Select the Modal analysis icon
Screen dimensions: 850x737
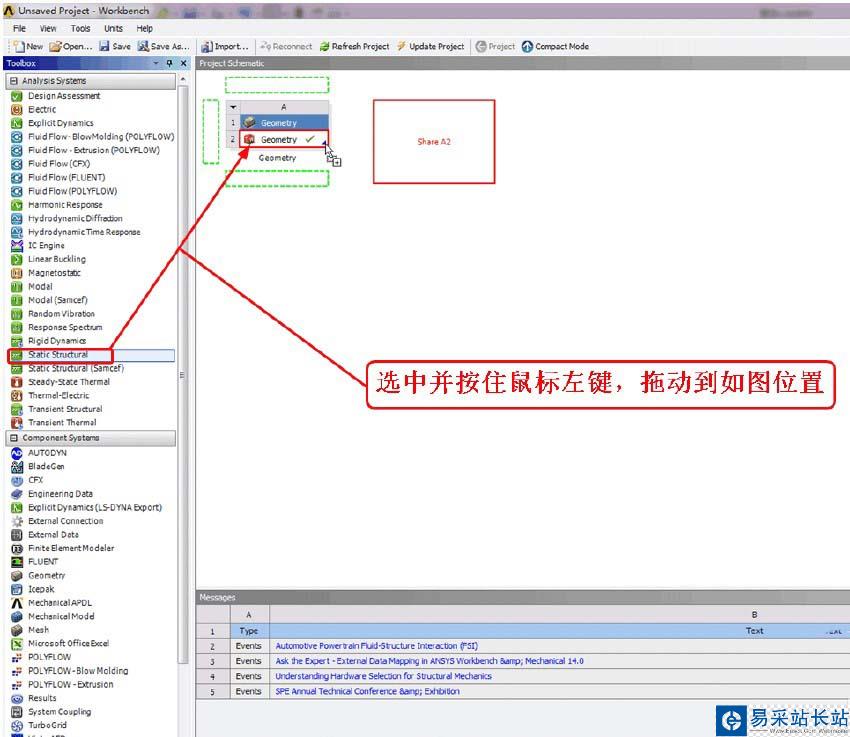(x=17, y=286)
